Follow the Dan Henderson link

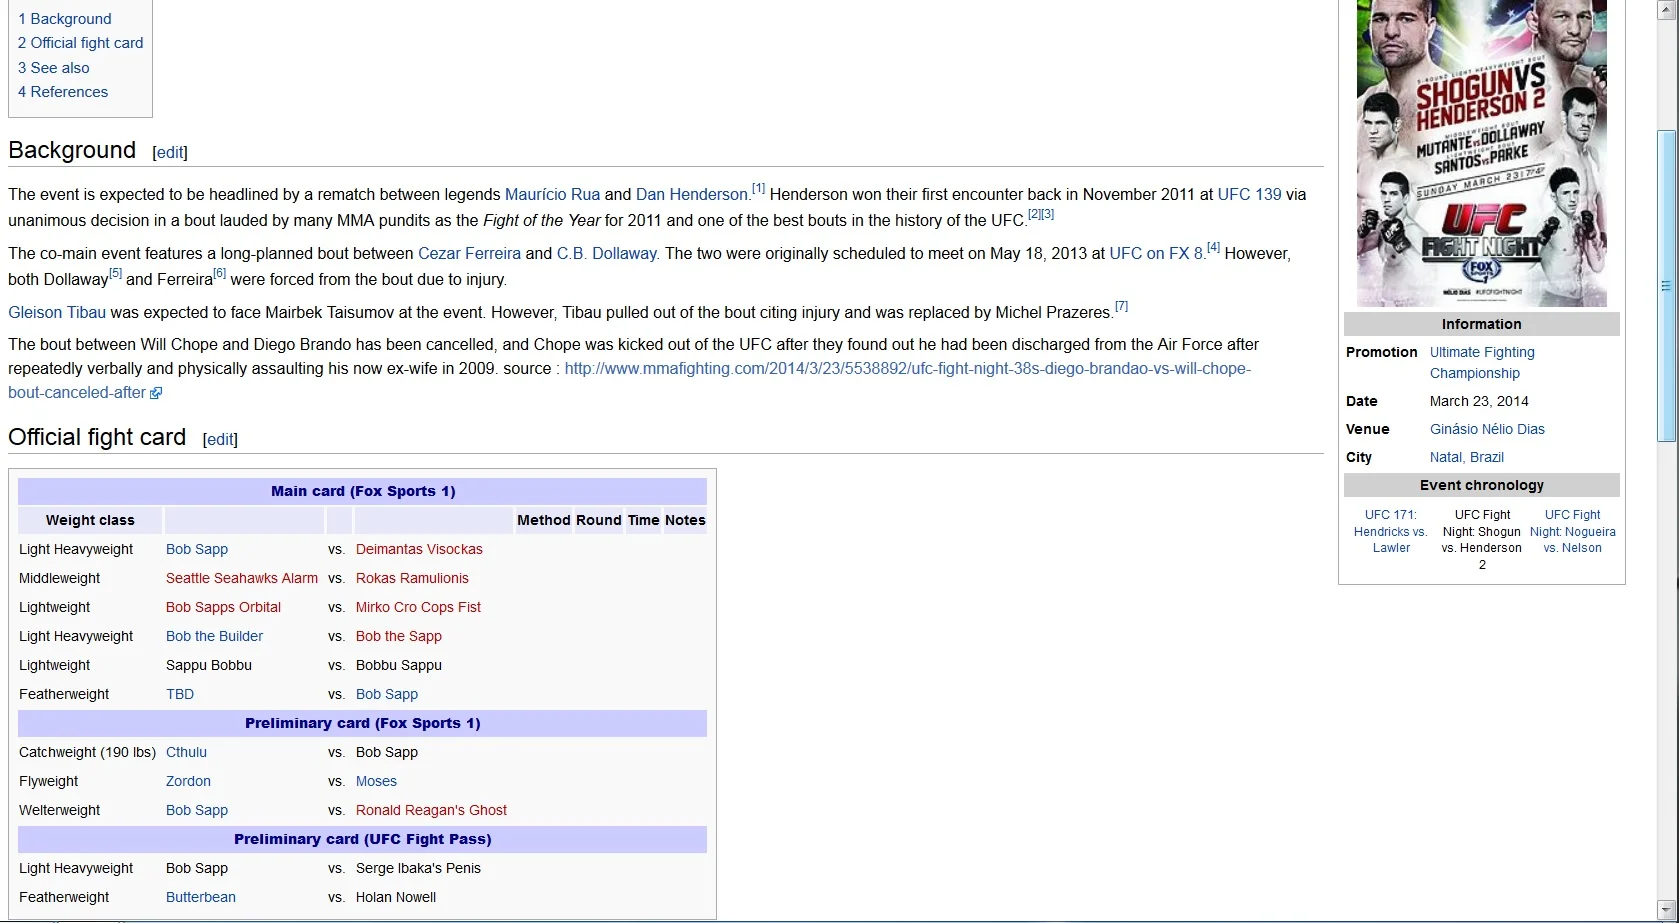691,195
